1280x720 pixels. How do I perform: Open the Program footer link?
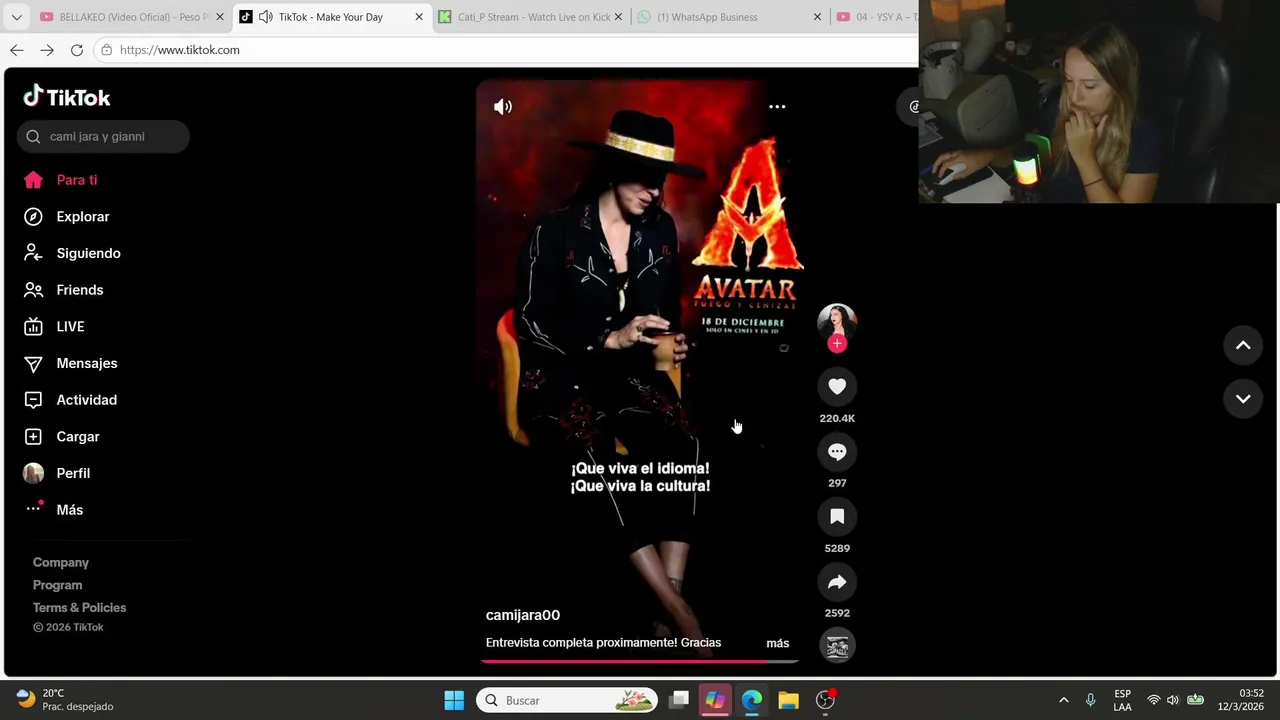(57, 585)
